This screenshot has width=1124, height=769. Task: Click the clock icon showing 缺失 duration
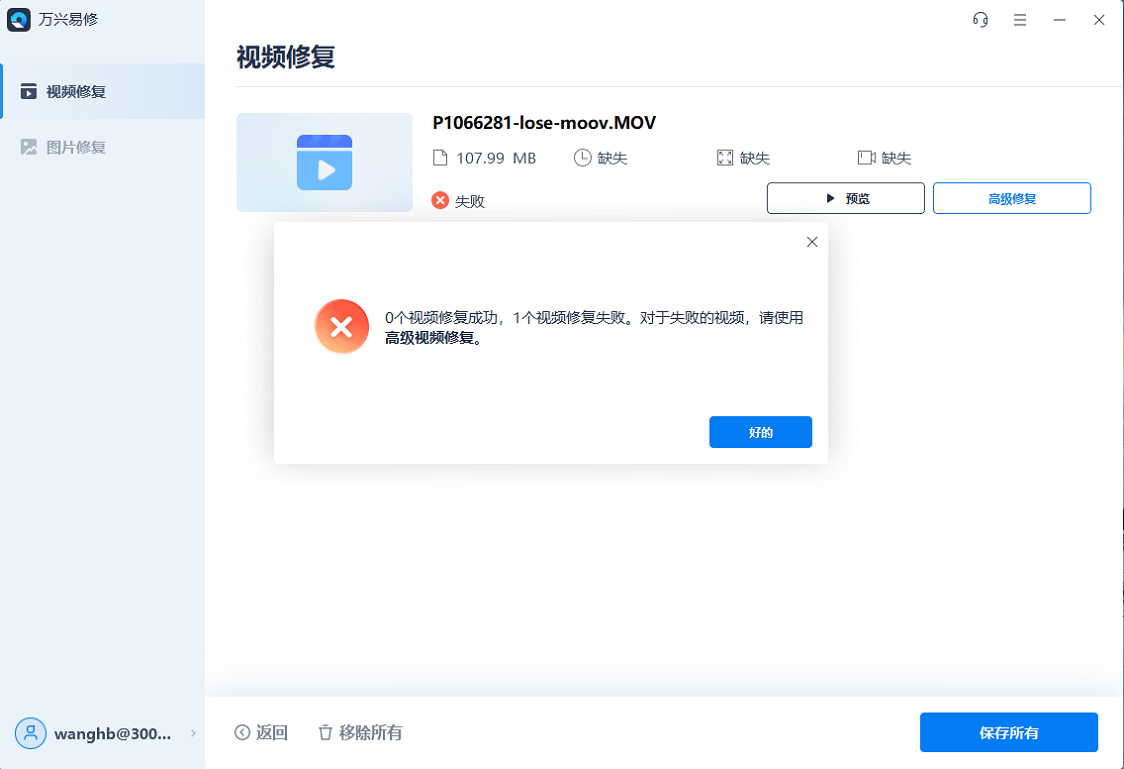[x=580, y=157]
